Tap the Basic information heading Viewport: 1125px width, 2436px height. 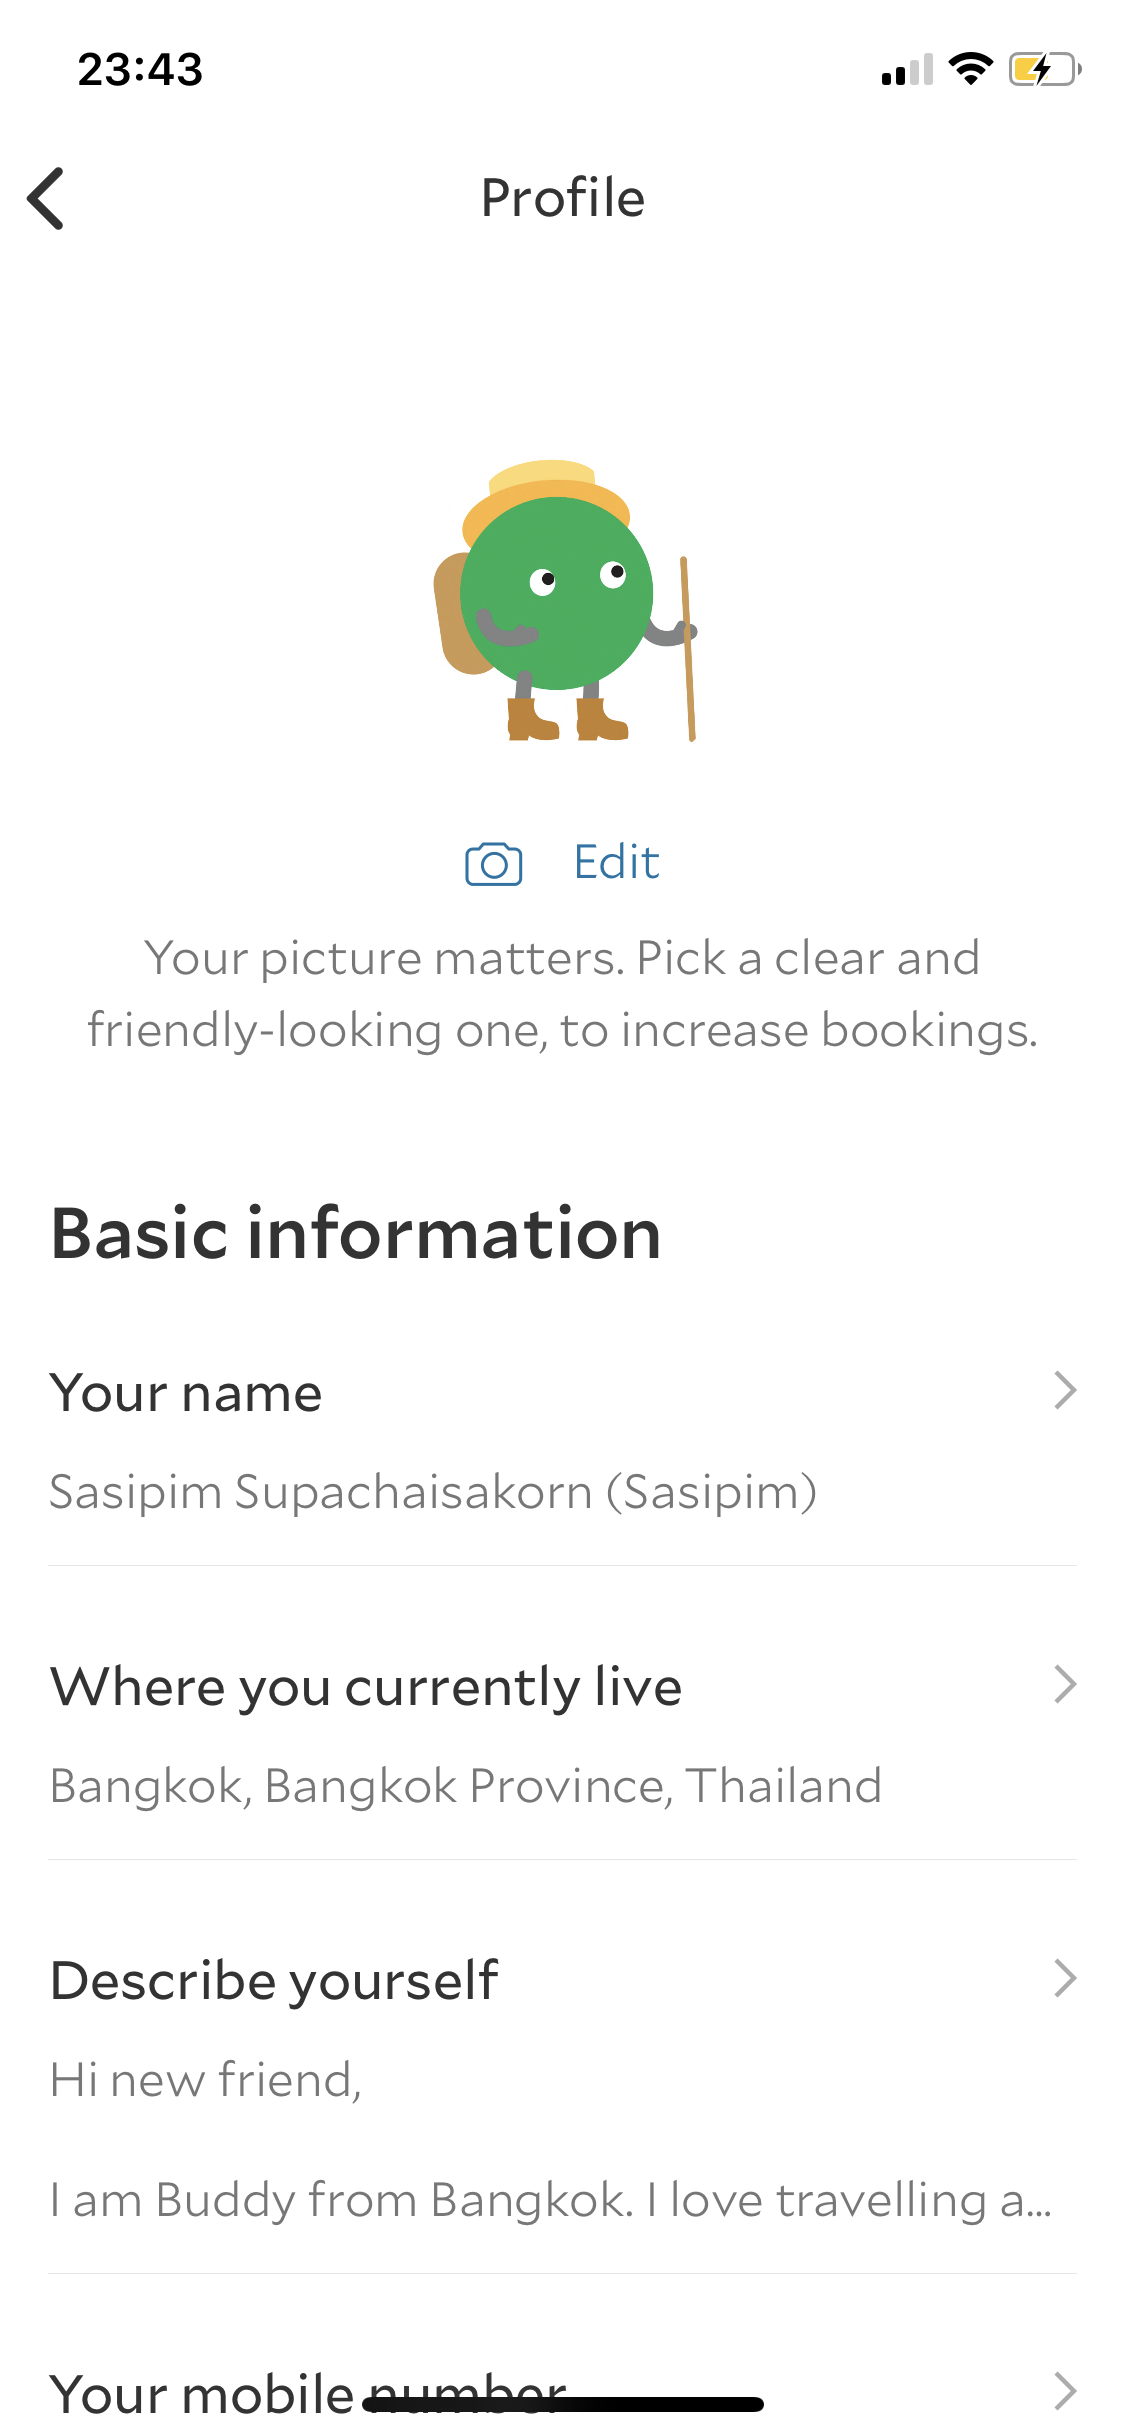pos(356,1233)
